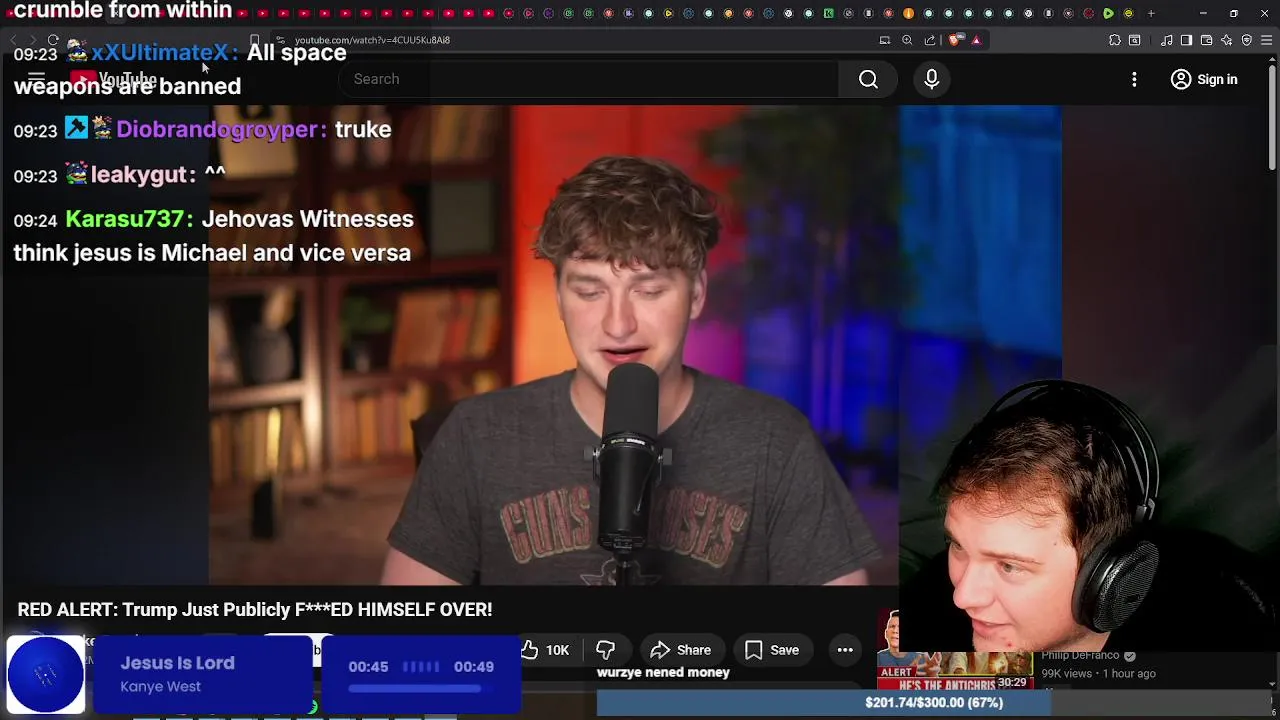Switch to the orange circle browser tab
Image resolution: width=1280 pixels, height=720 pixels.
908,13
